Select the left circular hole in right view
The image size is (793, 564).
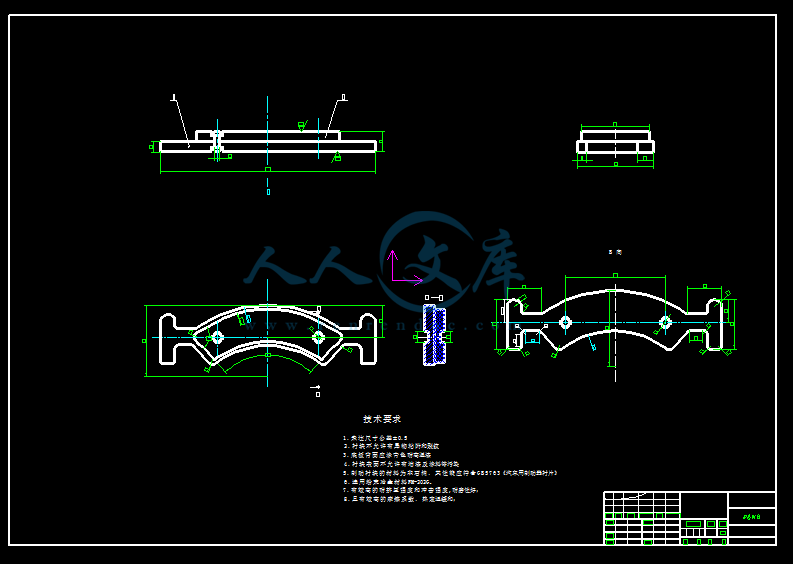(565, 322)
